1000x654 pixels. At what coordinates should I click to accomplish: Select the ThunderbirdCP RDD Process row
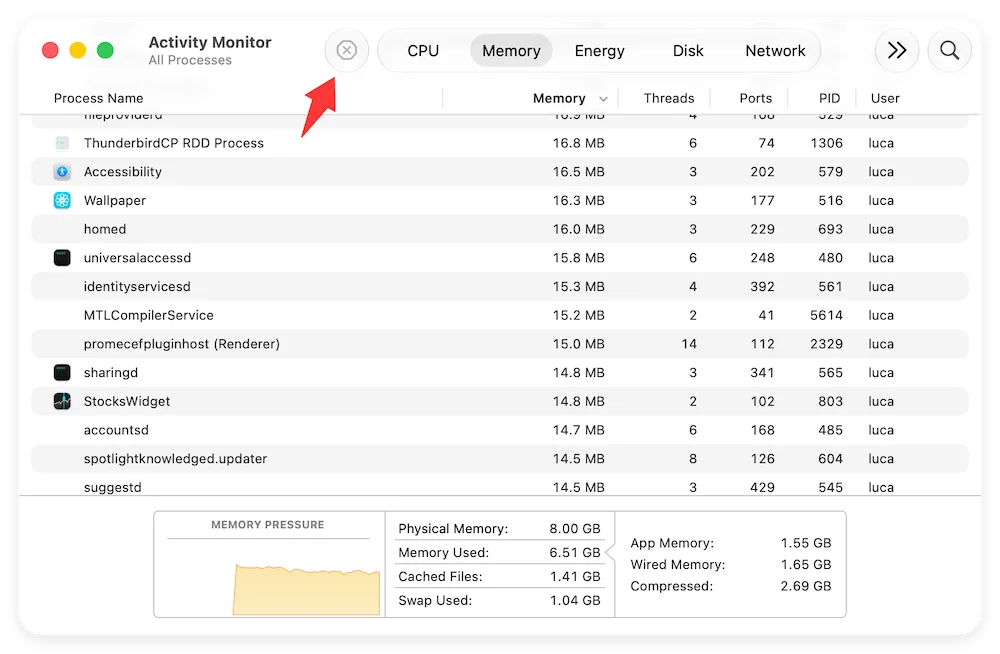pyautogui.click(x=500, y=143)
